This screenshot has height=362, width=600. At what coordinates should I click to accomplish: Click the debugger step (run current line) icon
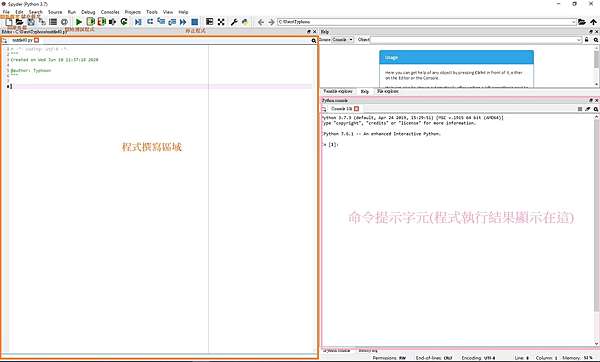[150, 22]
